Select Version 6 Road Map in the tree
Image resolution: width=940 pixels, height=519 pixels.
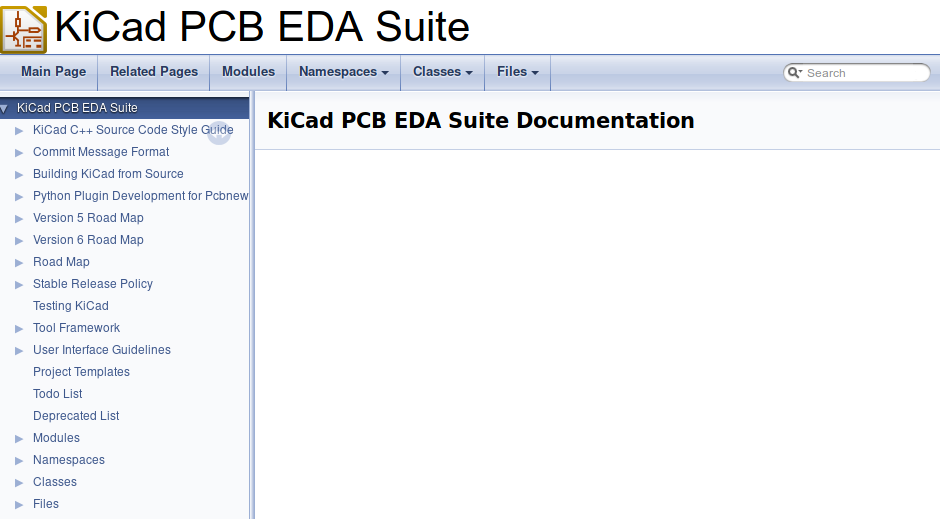[x=88, y=240]
